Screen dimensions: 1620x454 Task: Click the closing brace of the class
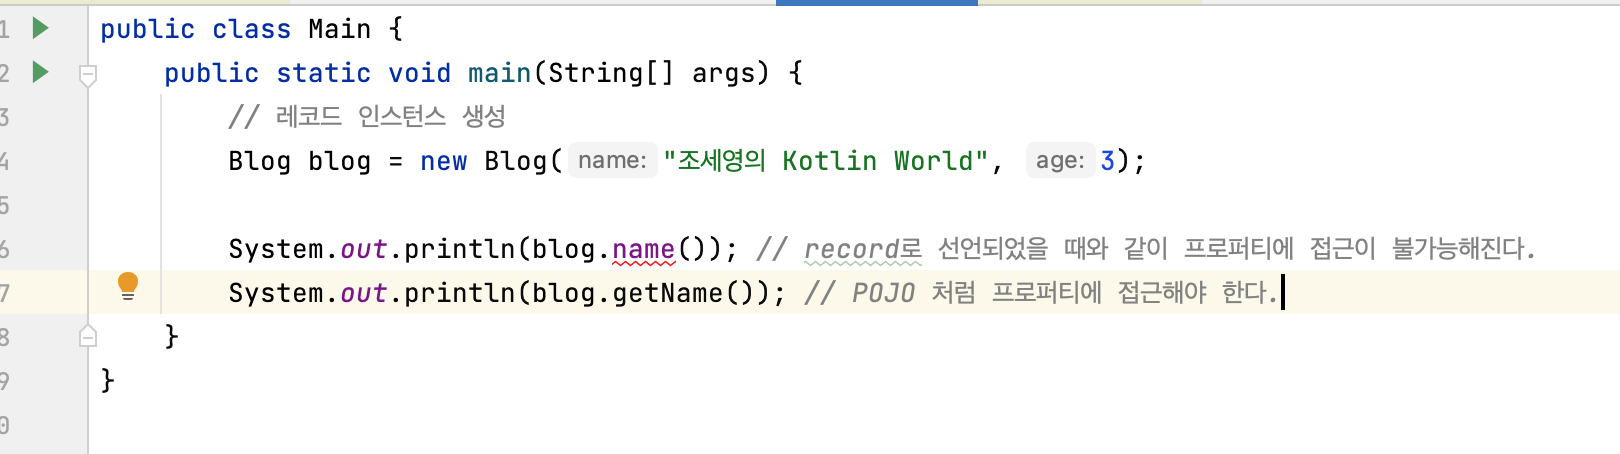pyautogui.click(x=108, y=381)
